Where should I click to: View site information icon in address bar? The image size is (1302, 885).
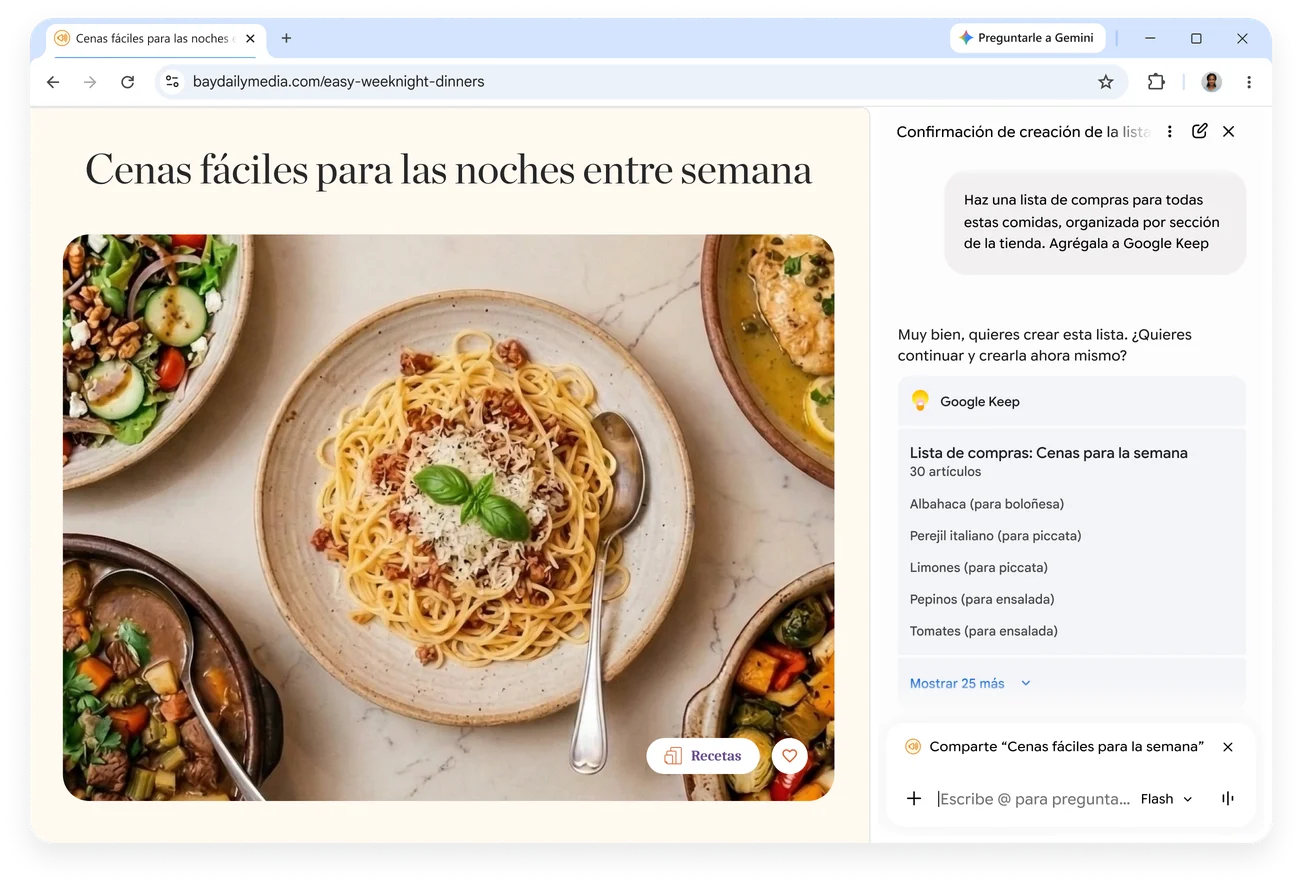click(x=172, y=82)
